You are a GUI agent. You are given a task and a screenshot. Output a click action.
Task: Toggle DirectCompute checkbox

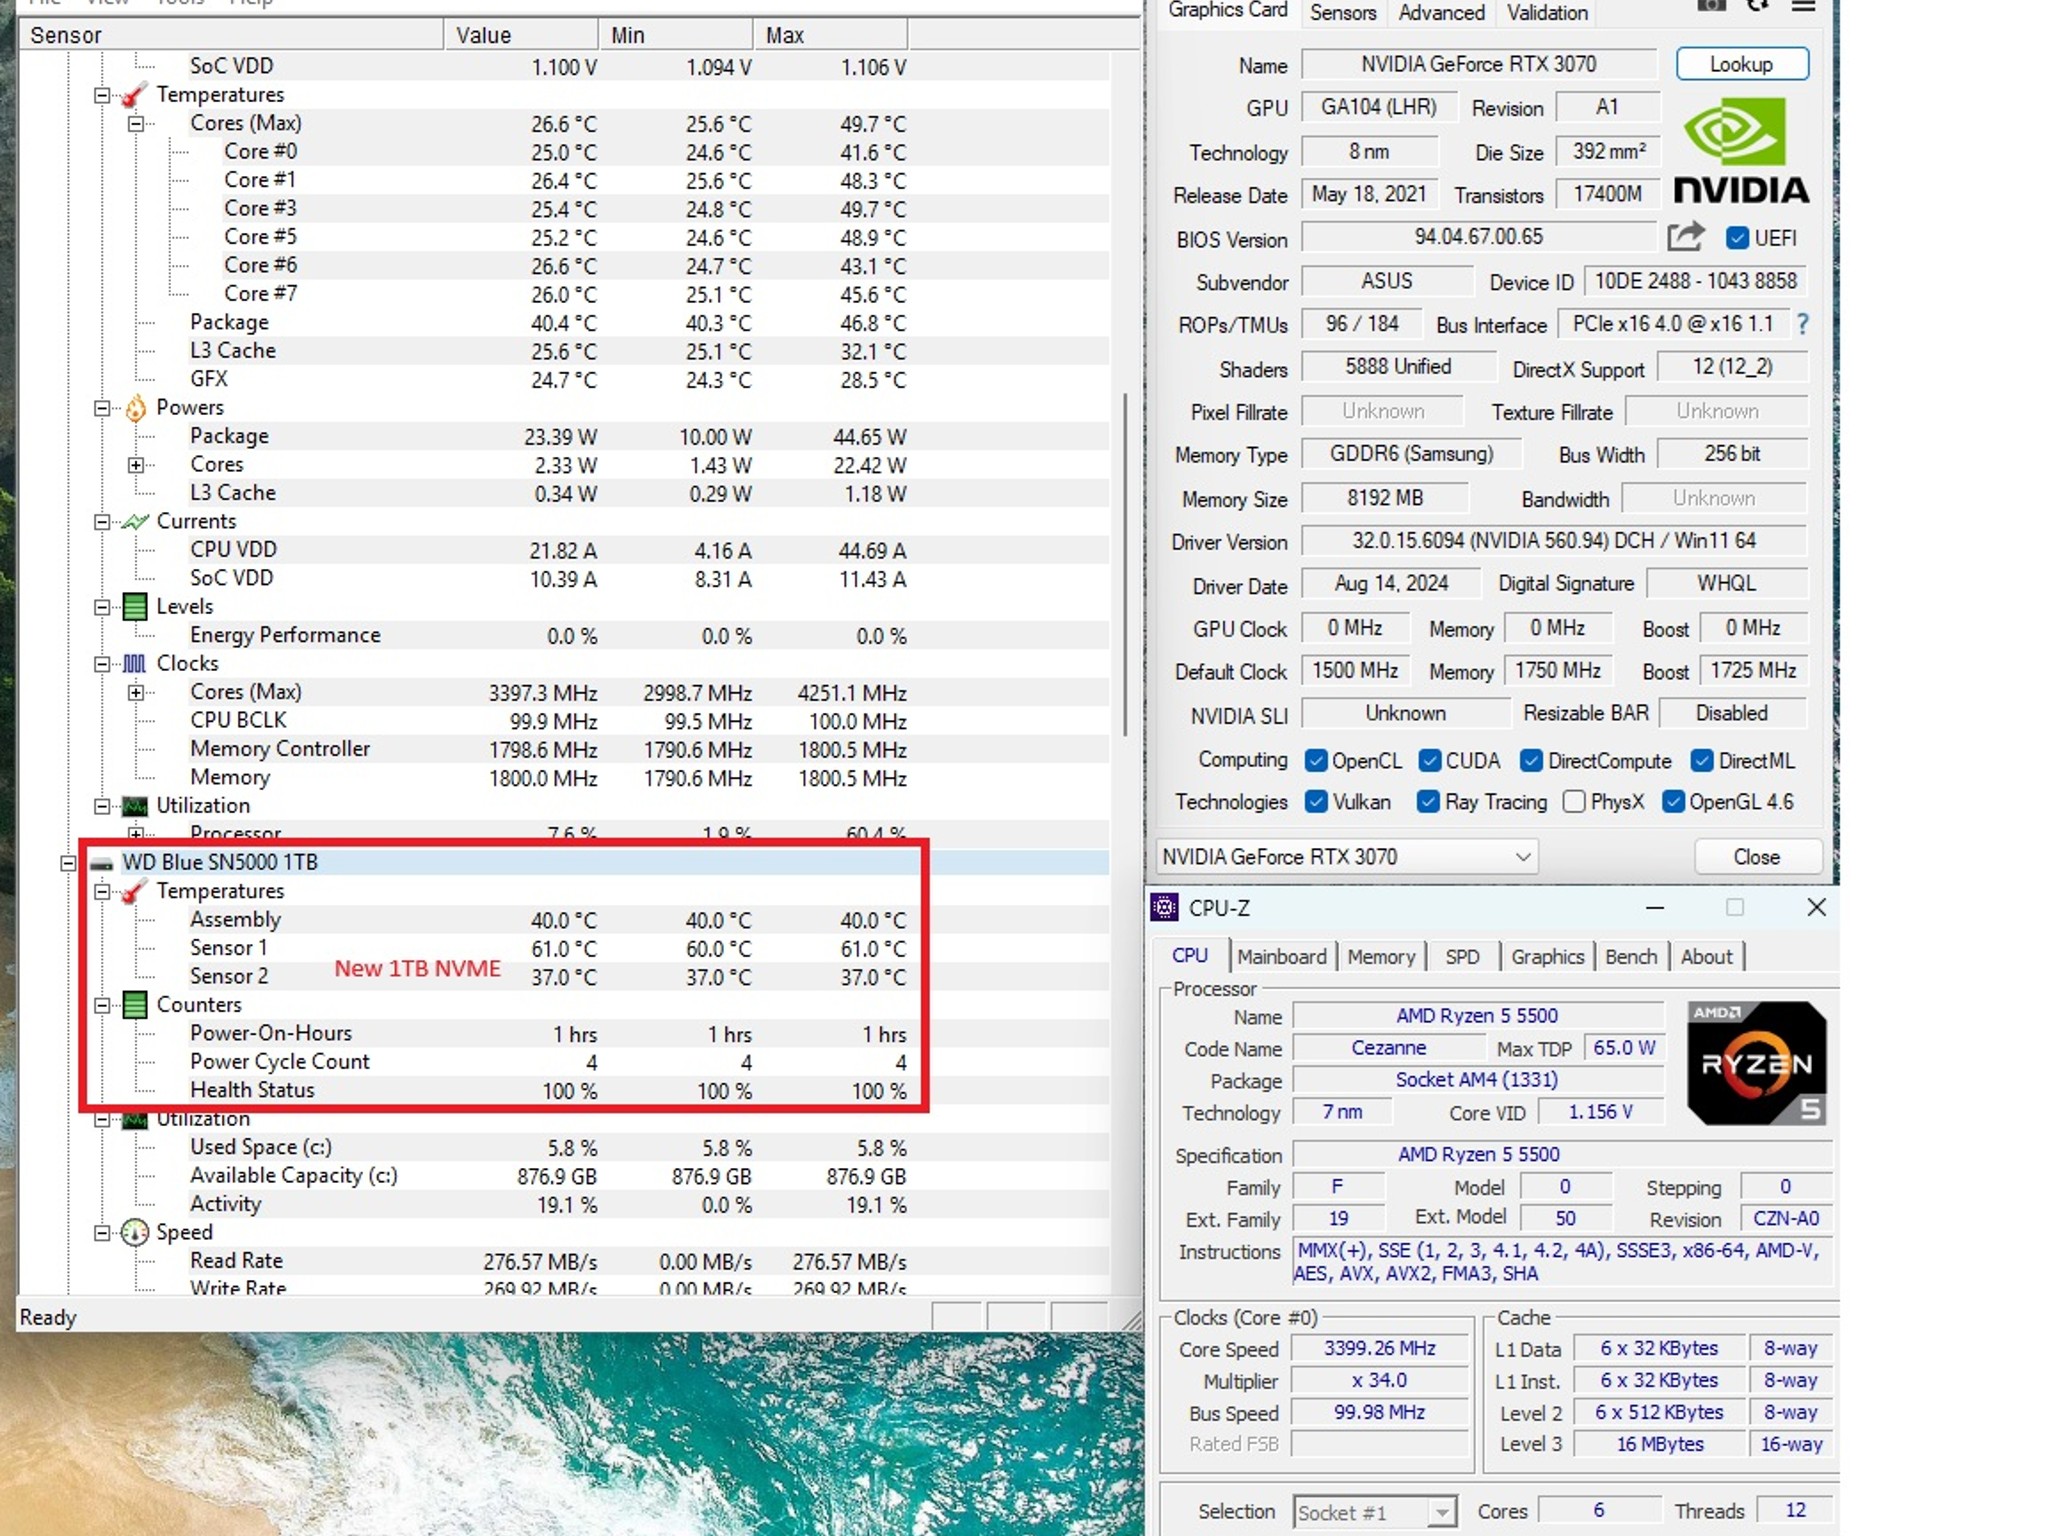[x=1531, y=761]
